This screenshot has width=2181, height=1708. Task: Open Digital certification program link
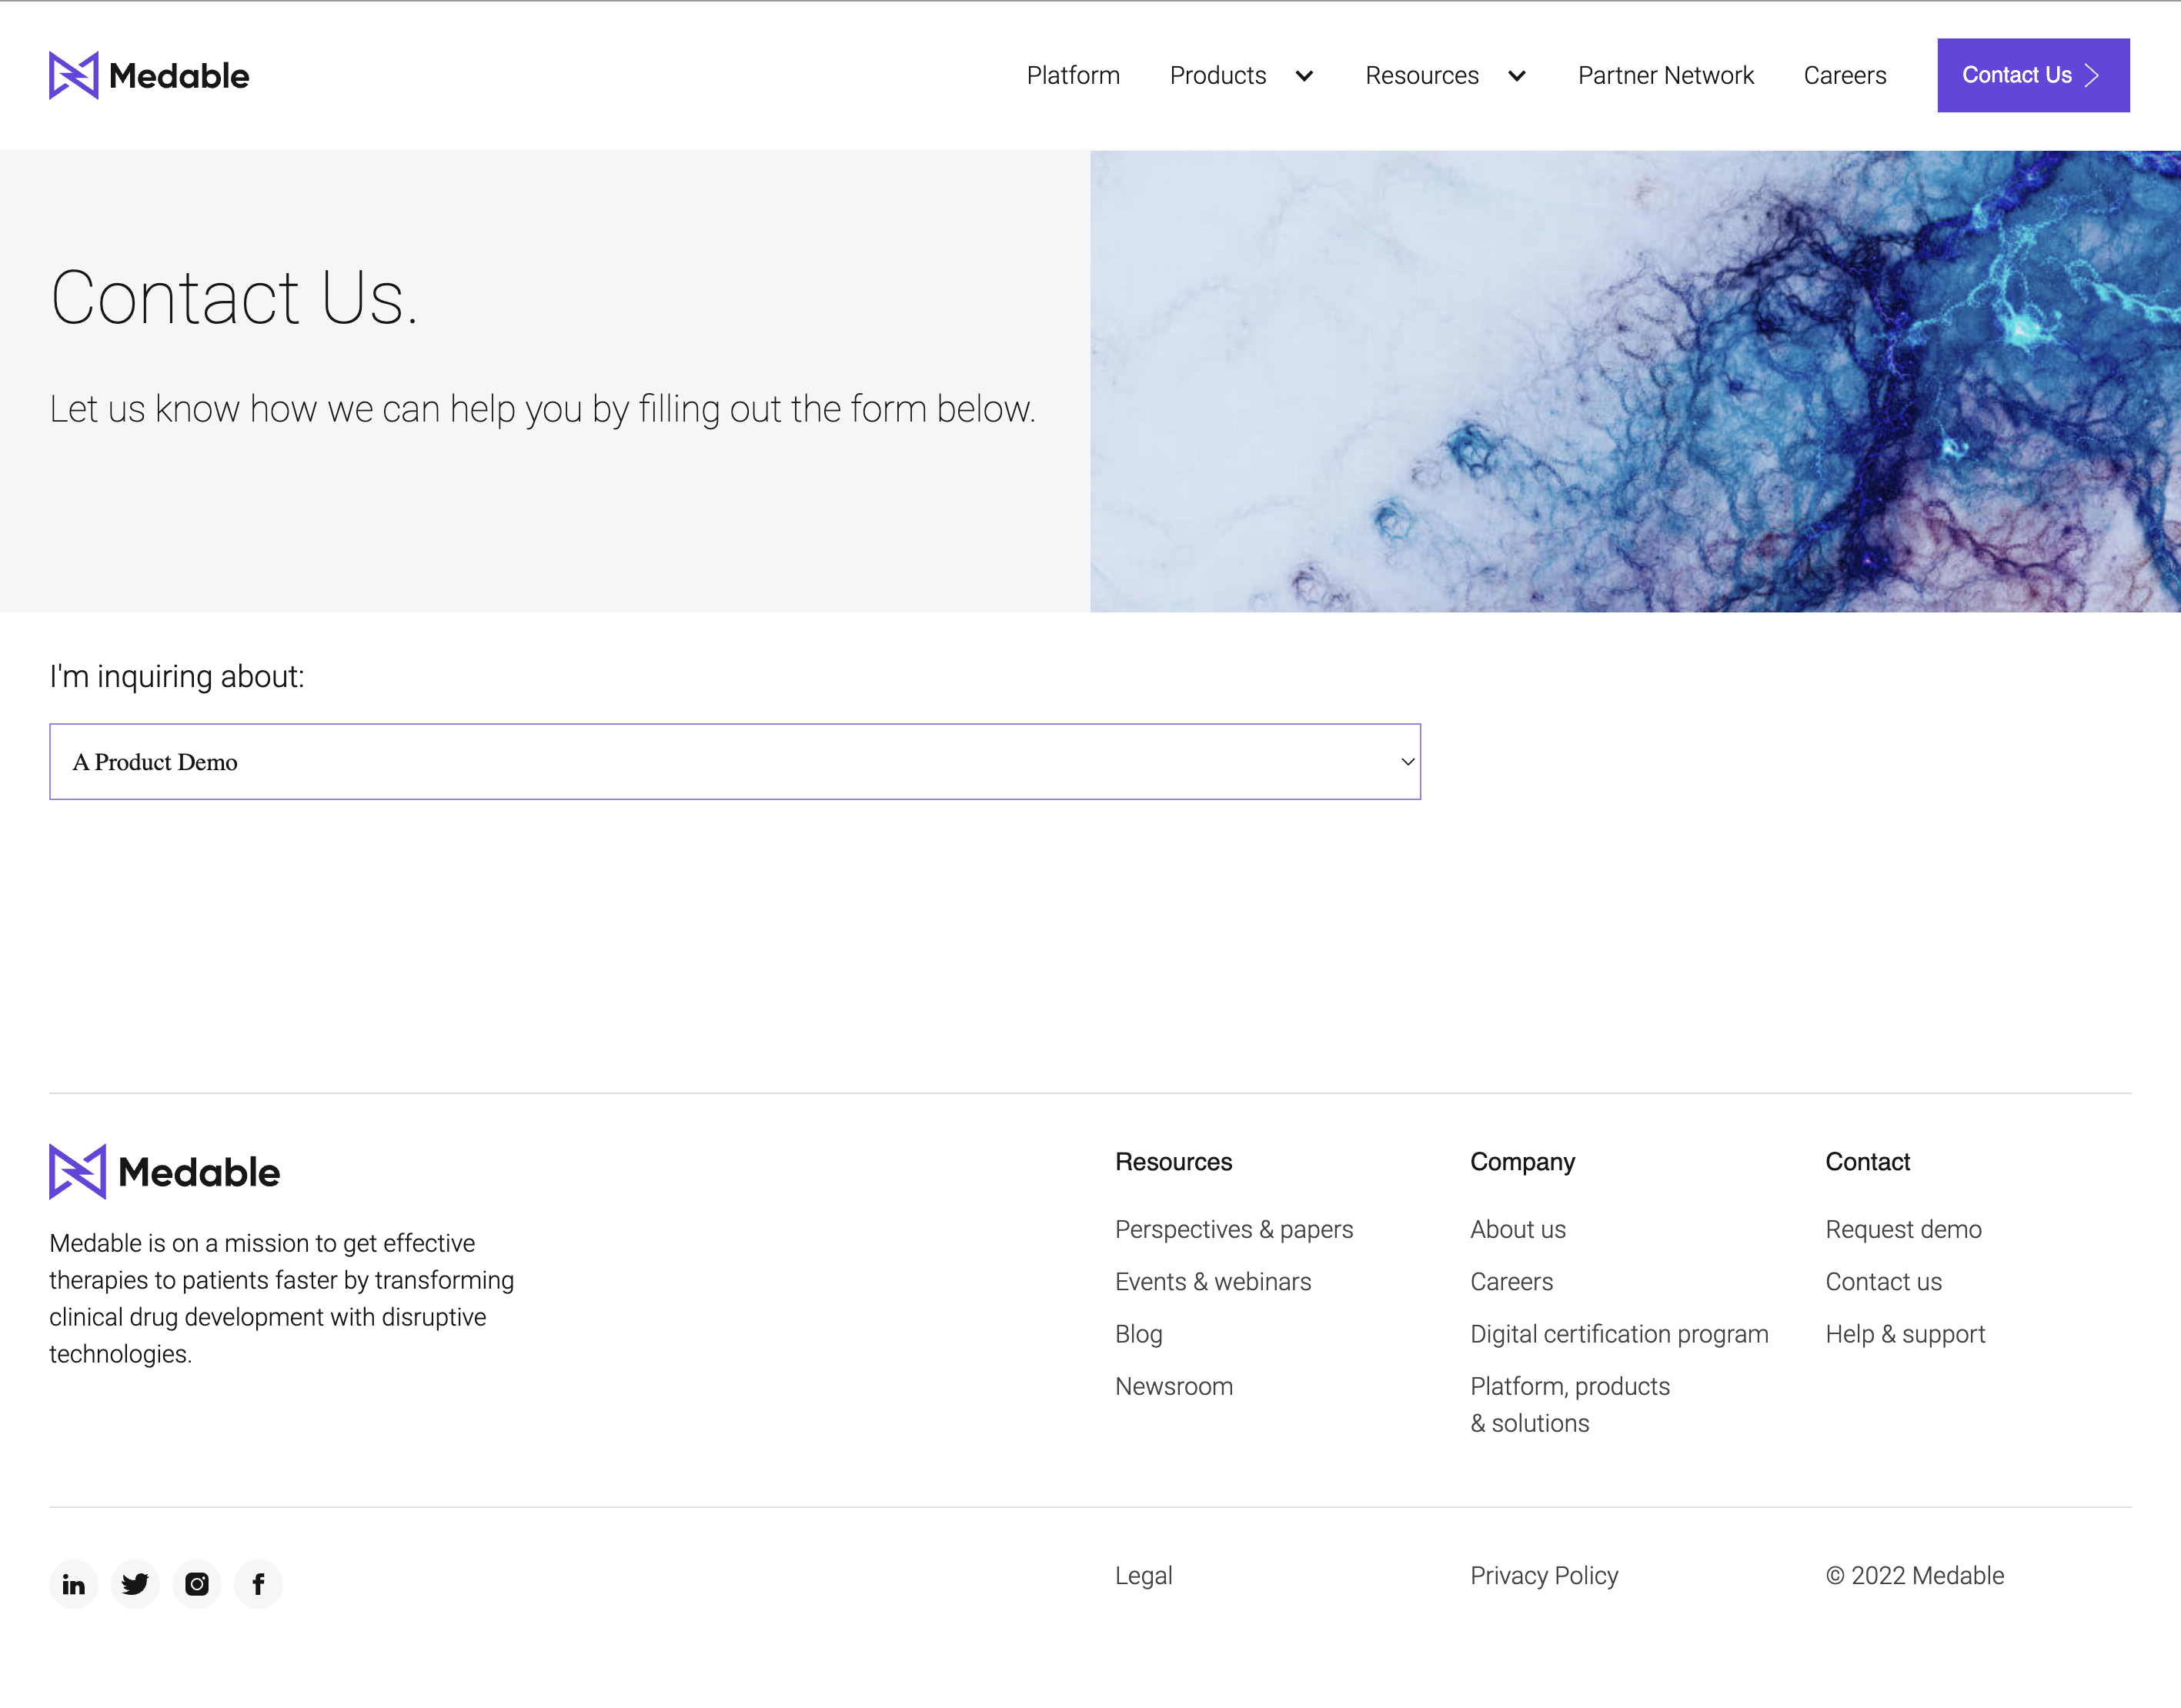[1618, 1334]
